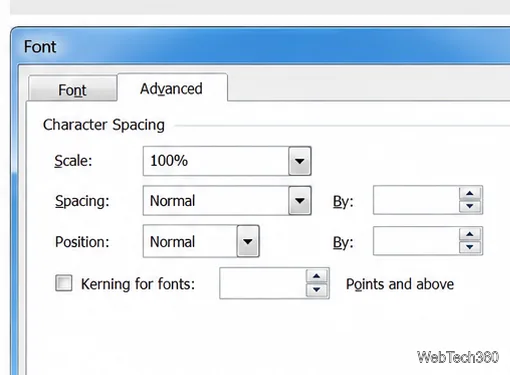Click the Spacing: label
Viewport: 510px width, 375px height.
coord(82,201)
